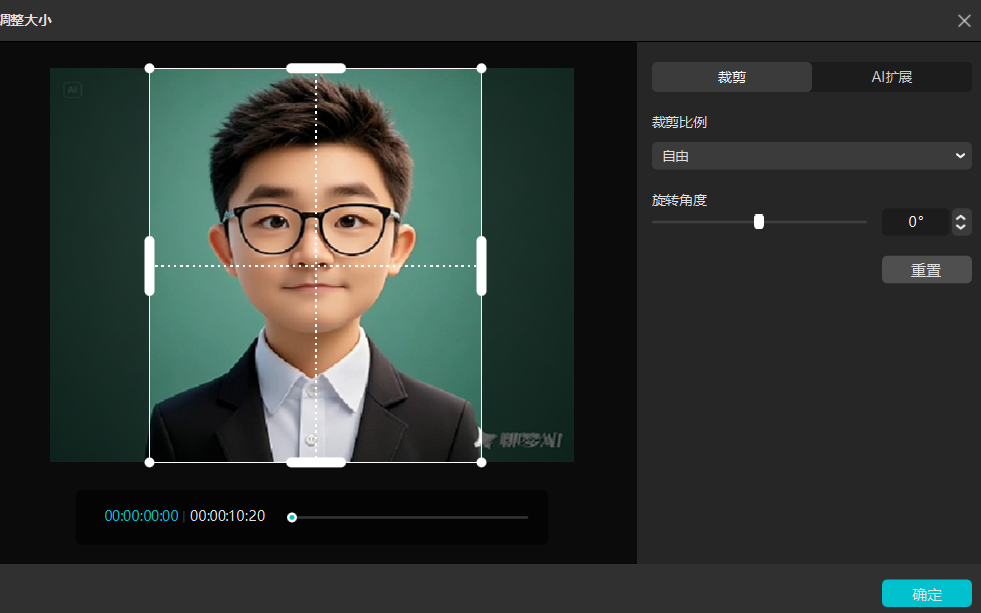
Task: Increase rotation angle with the up arrow
Action: (961, 216)
